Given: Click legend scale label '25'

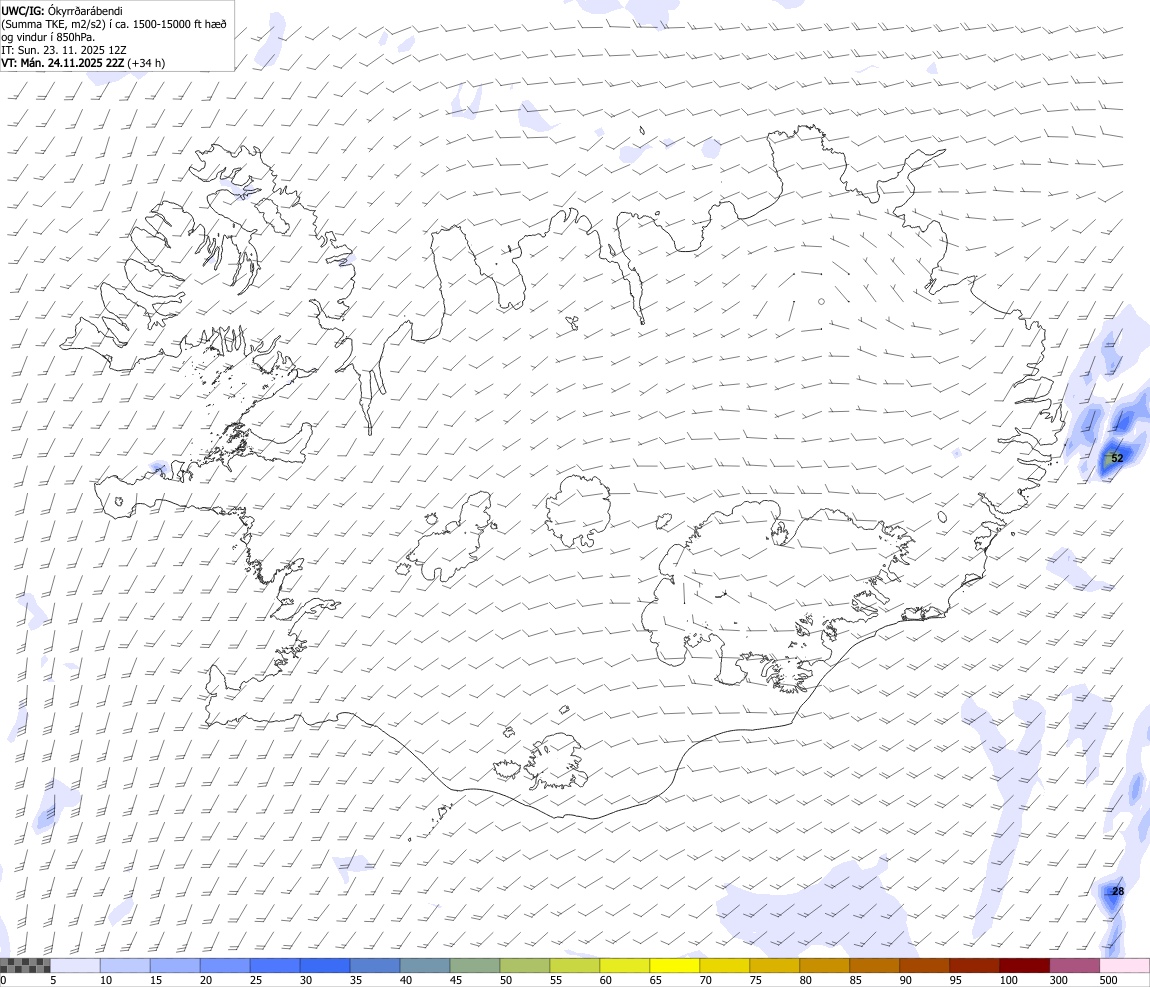Looking at the screenshot, I should (256, 980).
